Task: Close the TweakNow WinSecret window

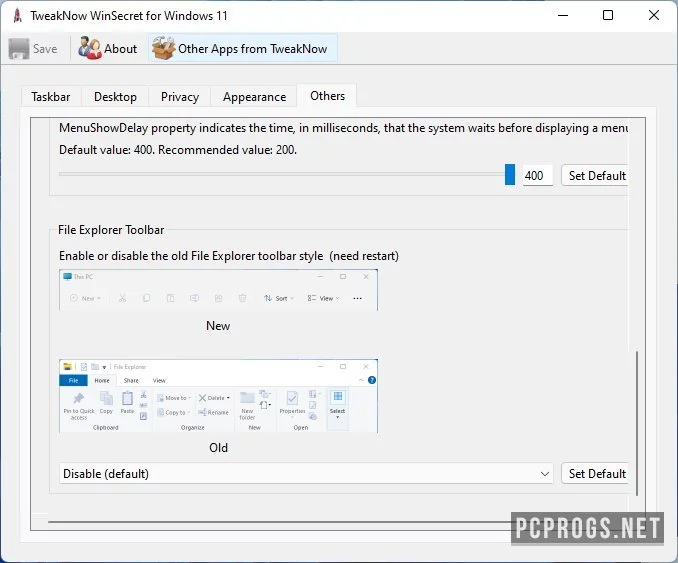Action: point(653,16)
